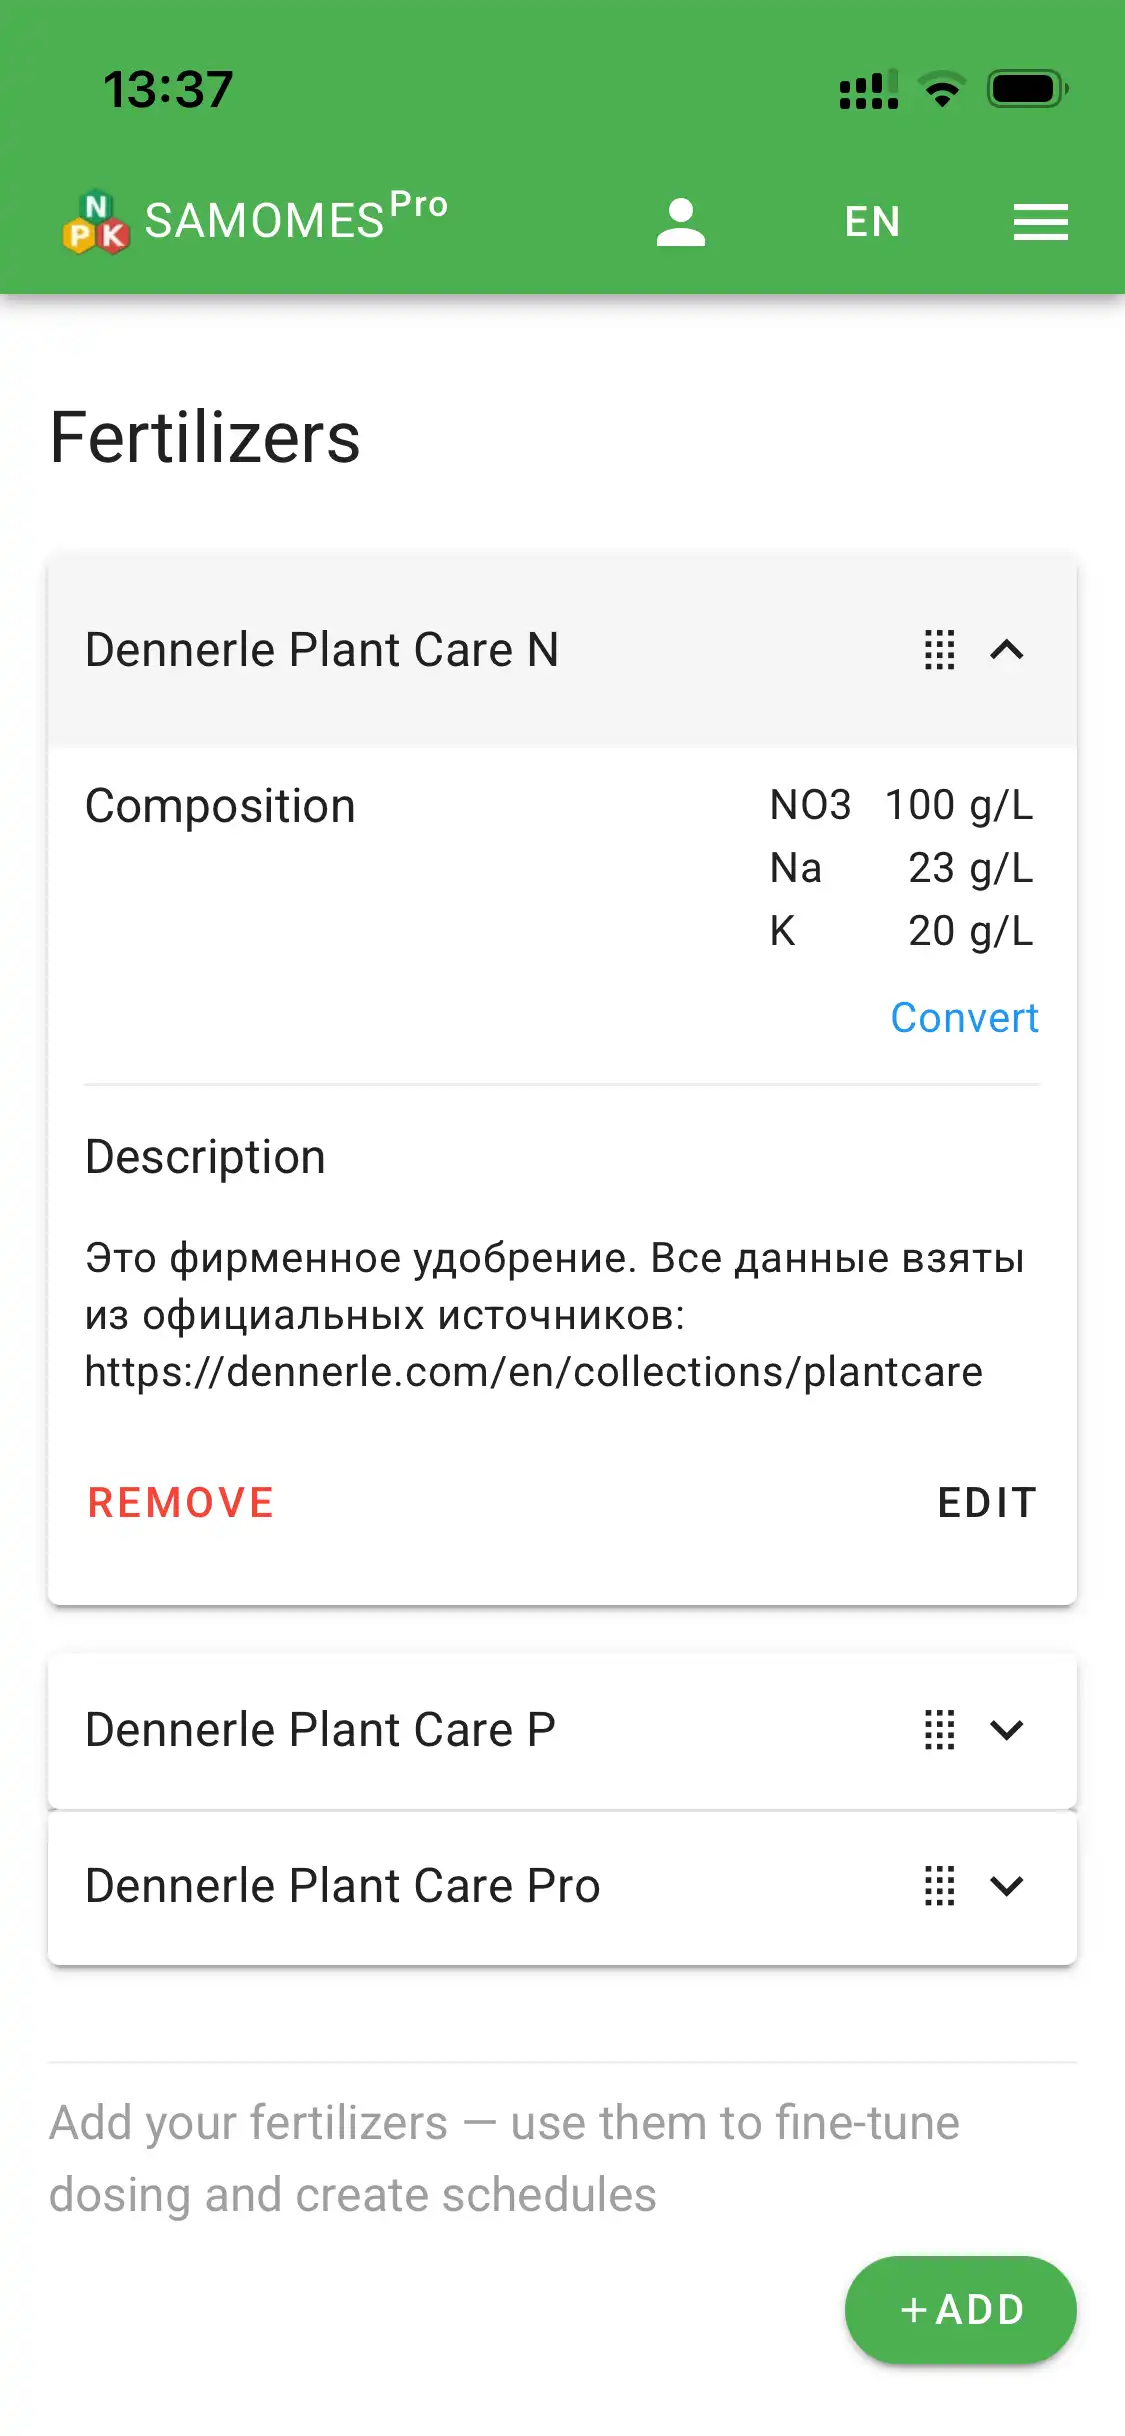1125x2436 pixels.
Task: Open the user account profile icon
Action: click(x=681, y=222)
